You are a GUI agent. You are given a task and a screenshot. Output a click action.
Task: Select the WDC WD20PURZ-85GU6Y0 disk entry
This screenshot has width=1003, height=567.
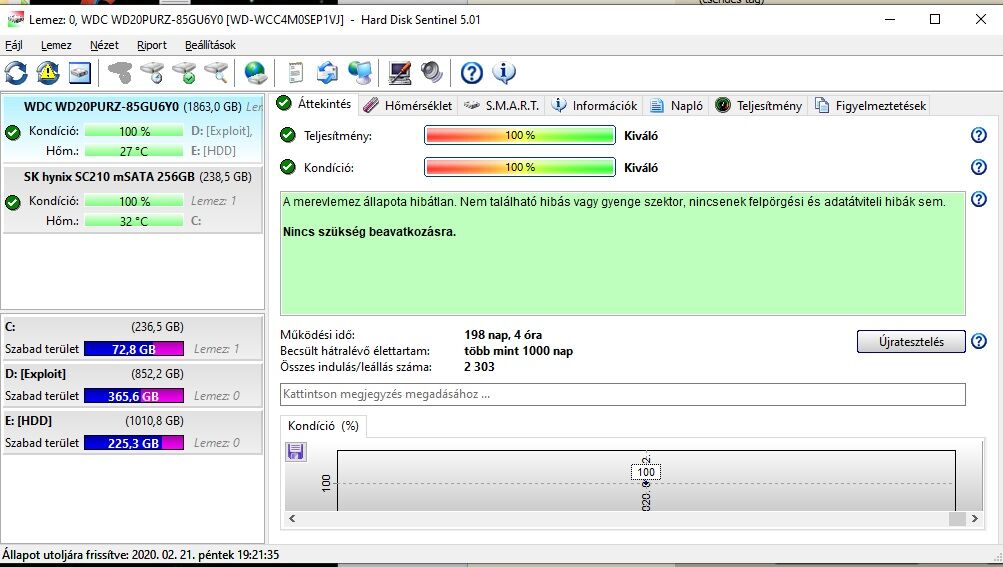(x=132, y=129)
